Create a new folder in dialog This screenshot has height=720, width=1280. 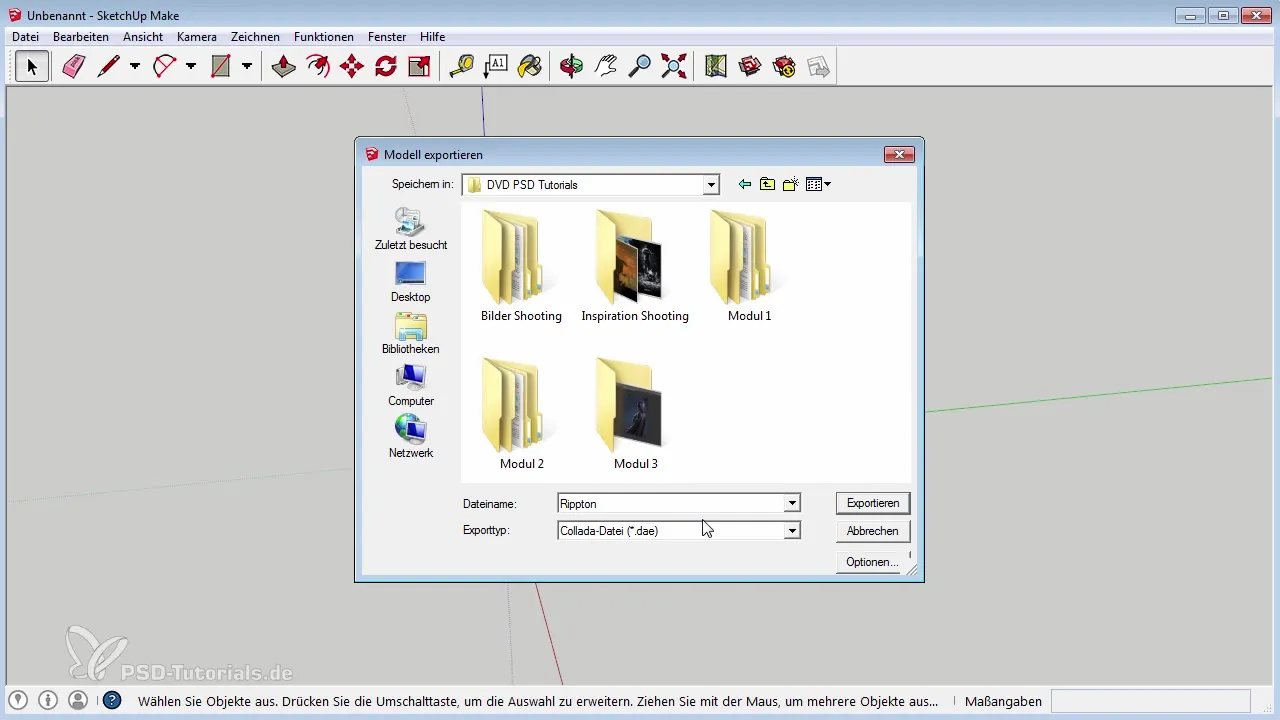point(791,184)
